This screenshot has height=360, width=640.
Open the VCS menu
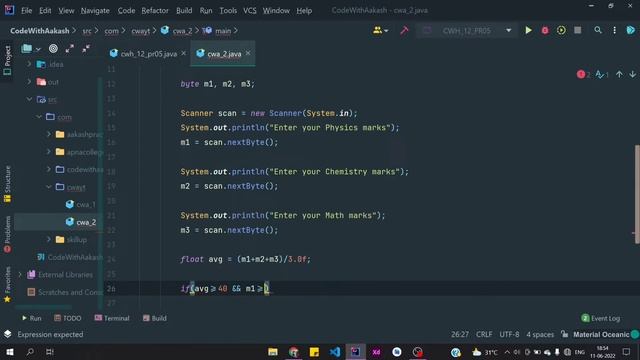tap(250, 11)
